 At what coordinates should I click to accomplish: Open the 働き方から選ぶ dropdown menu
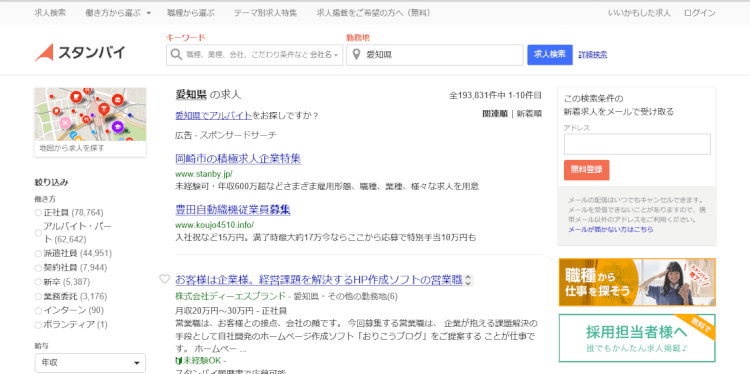[118, 13]
